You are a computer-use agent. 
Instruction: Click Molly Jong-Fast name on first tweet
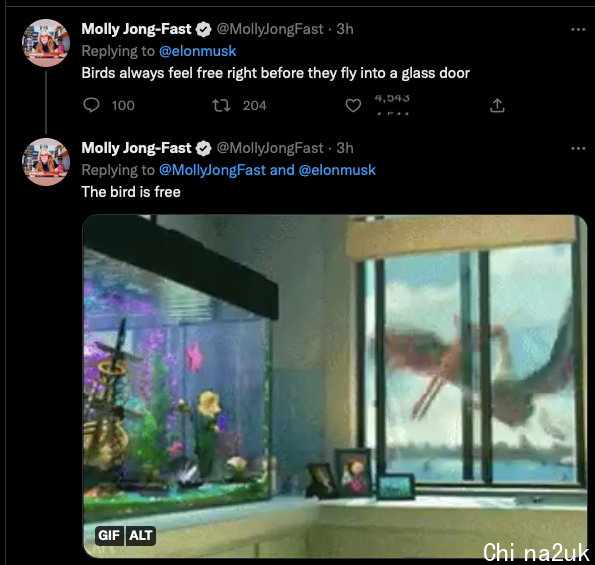136,29
